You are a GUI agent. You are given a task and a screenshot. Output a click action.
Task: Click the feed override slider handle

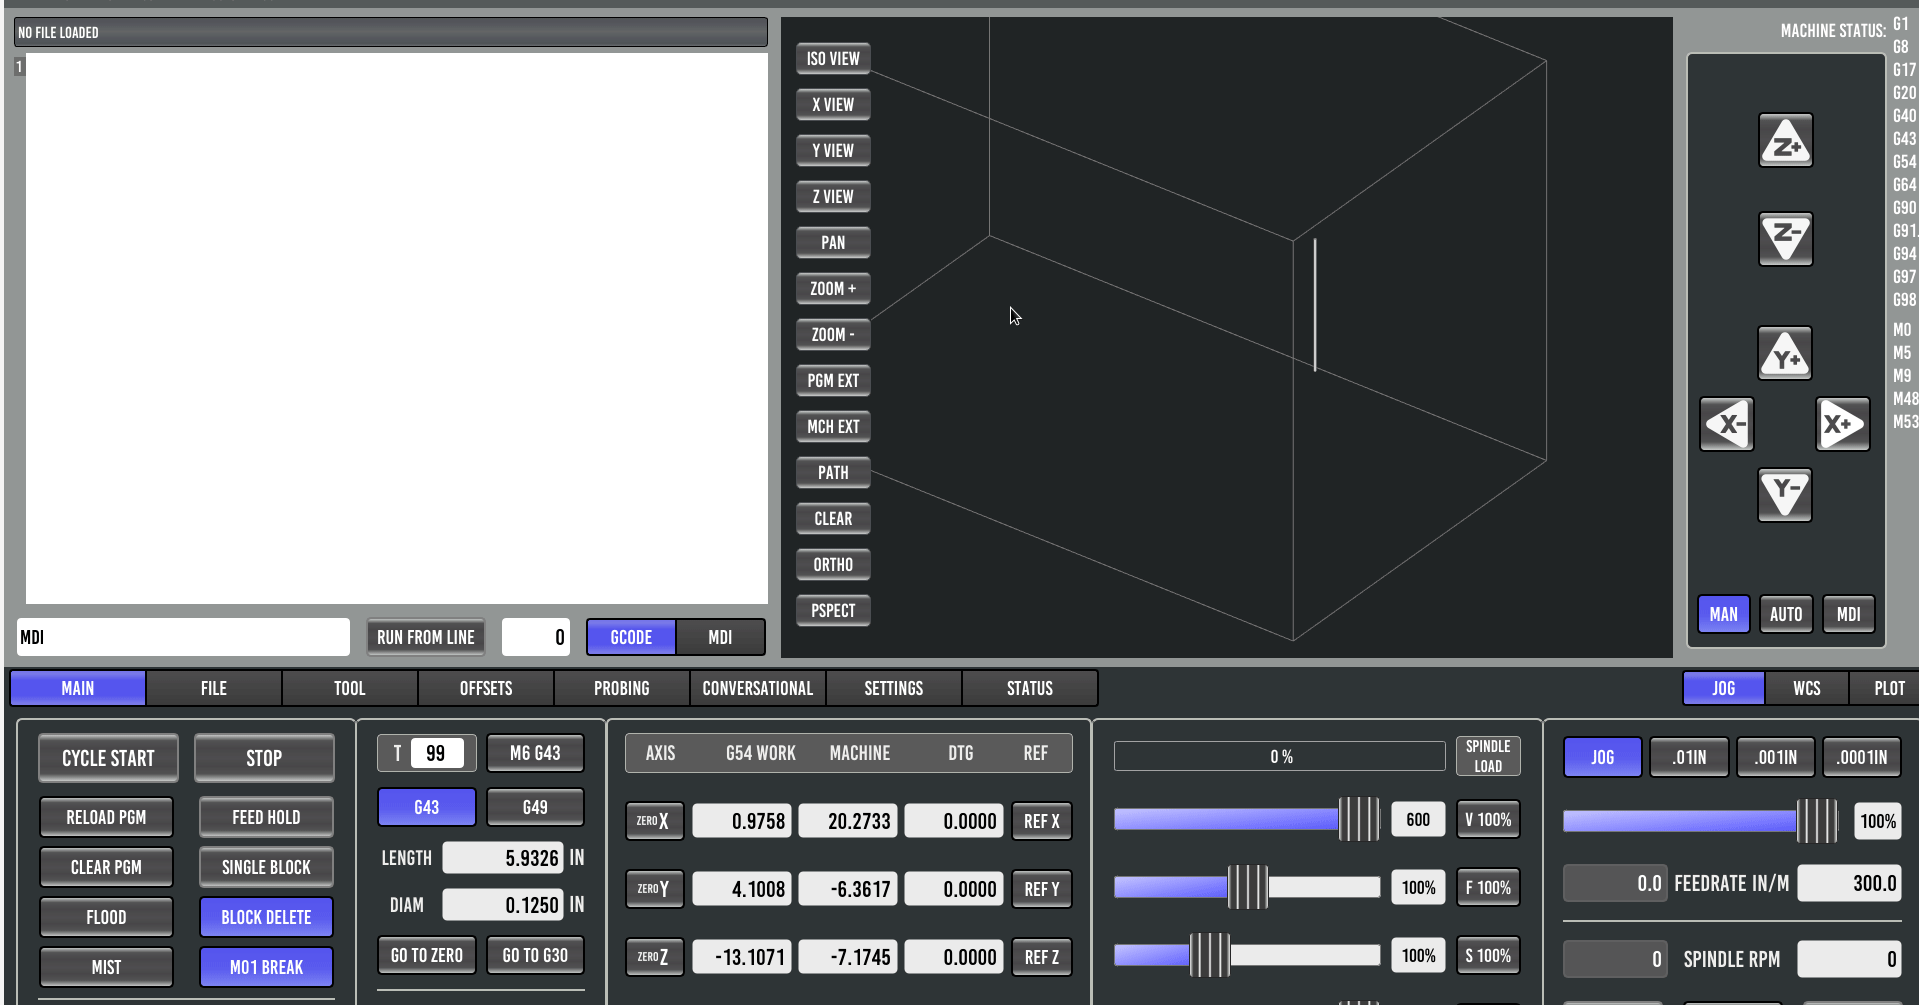1247,887
